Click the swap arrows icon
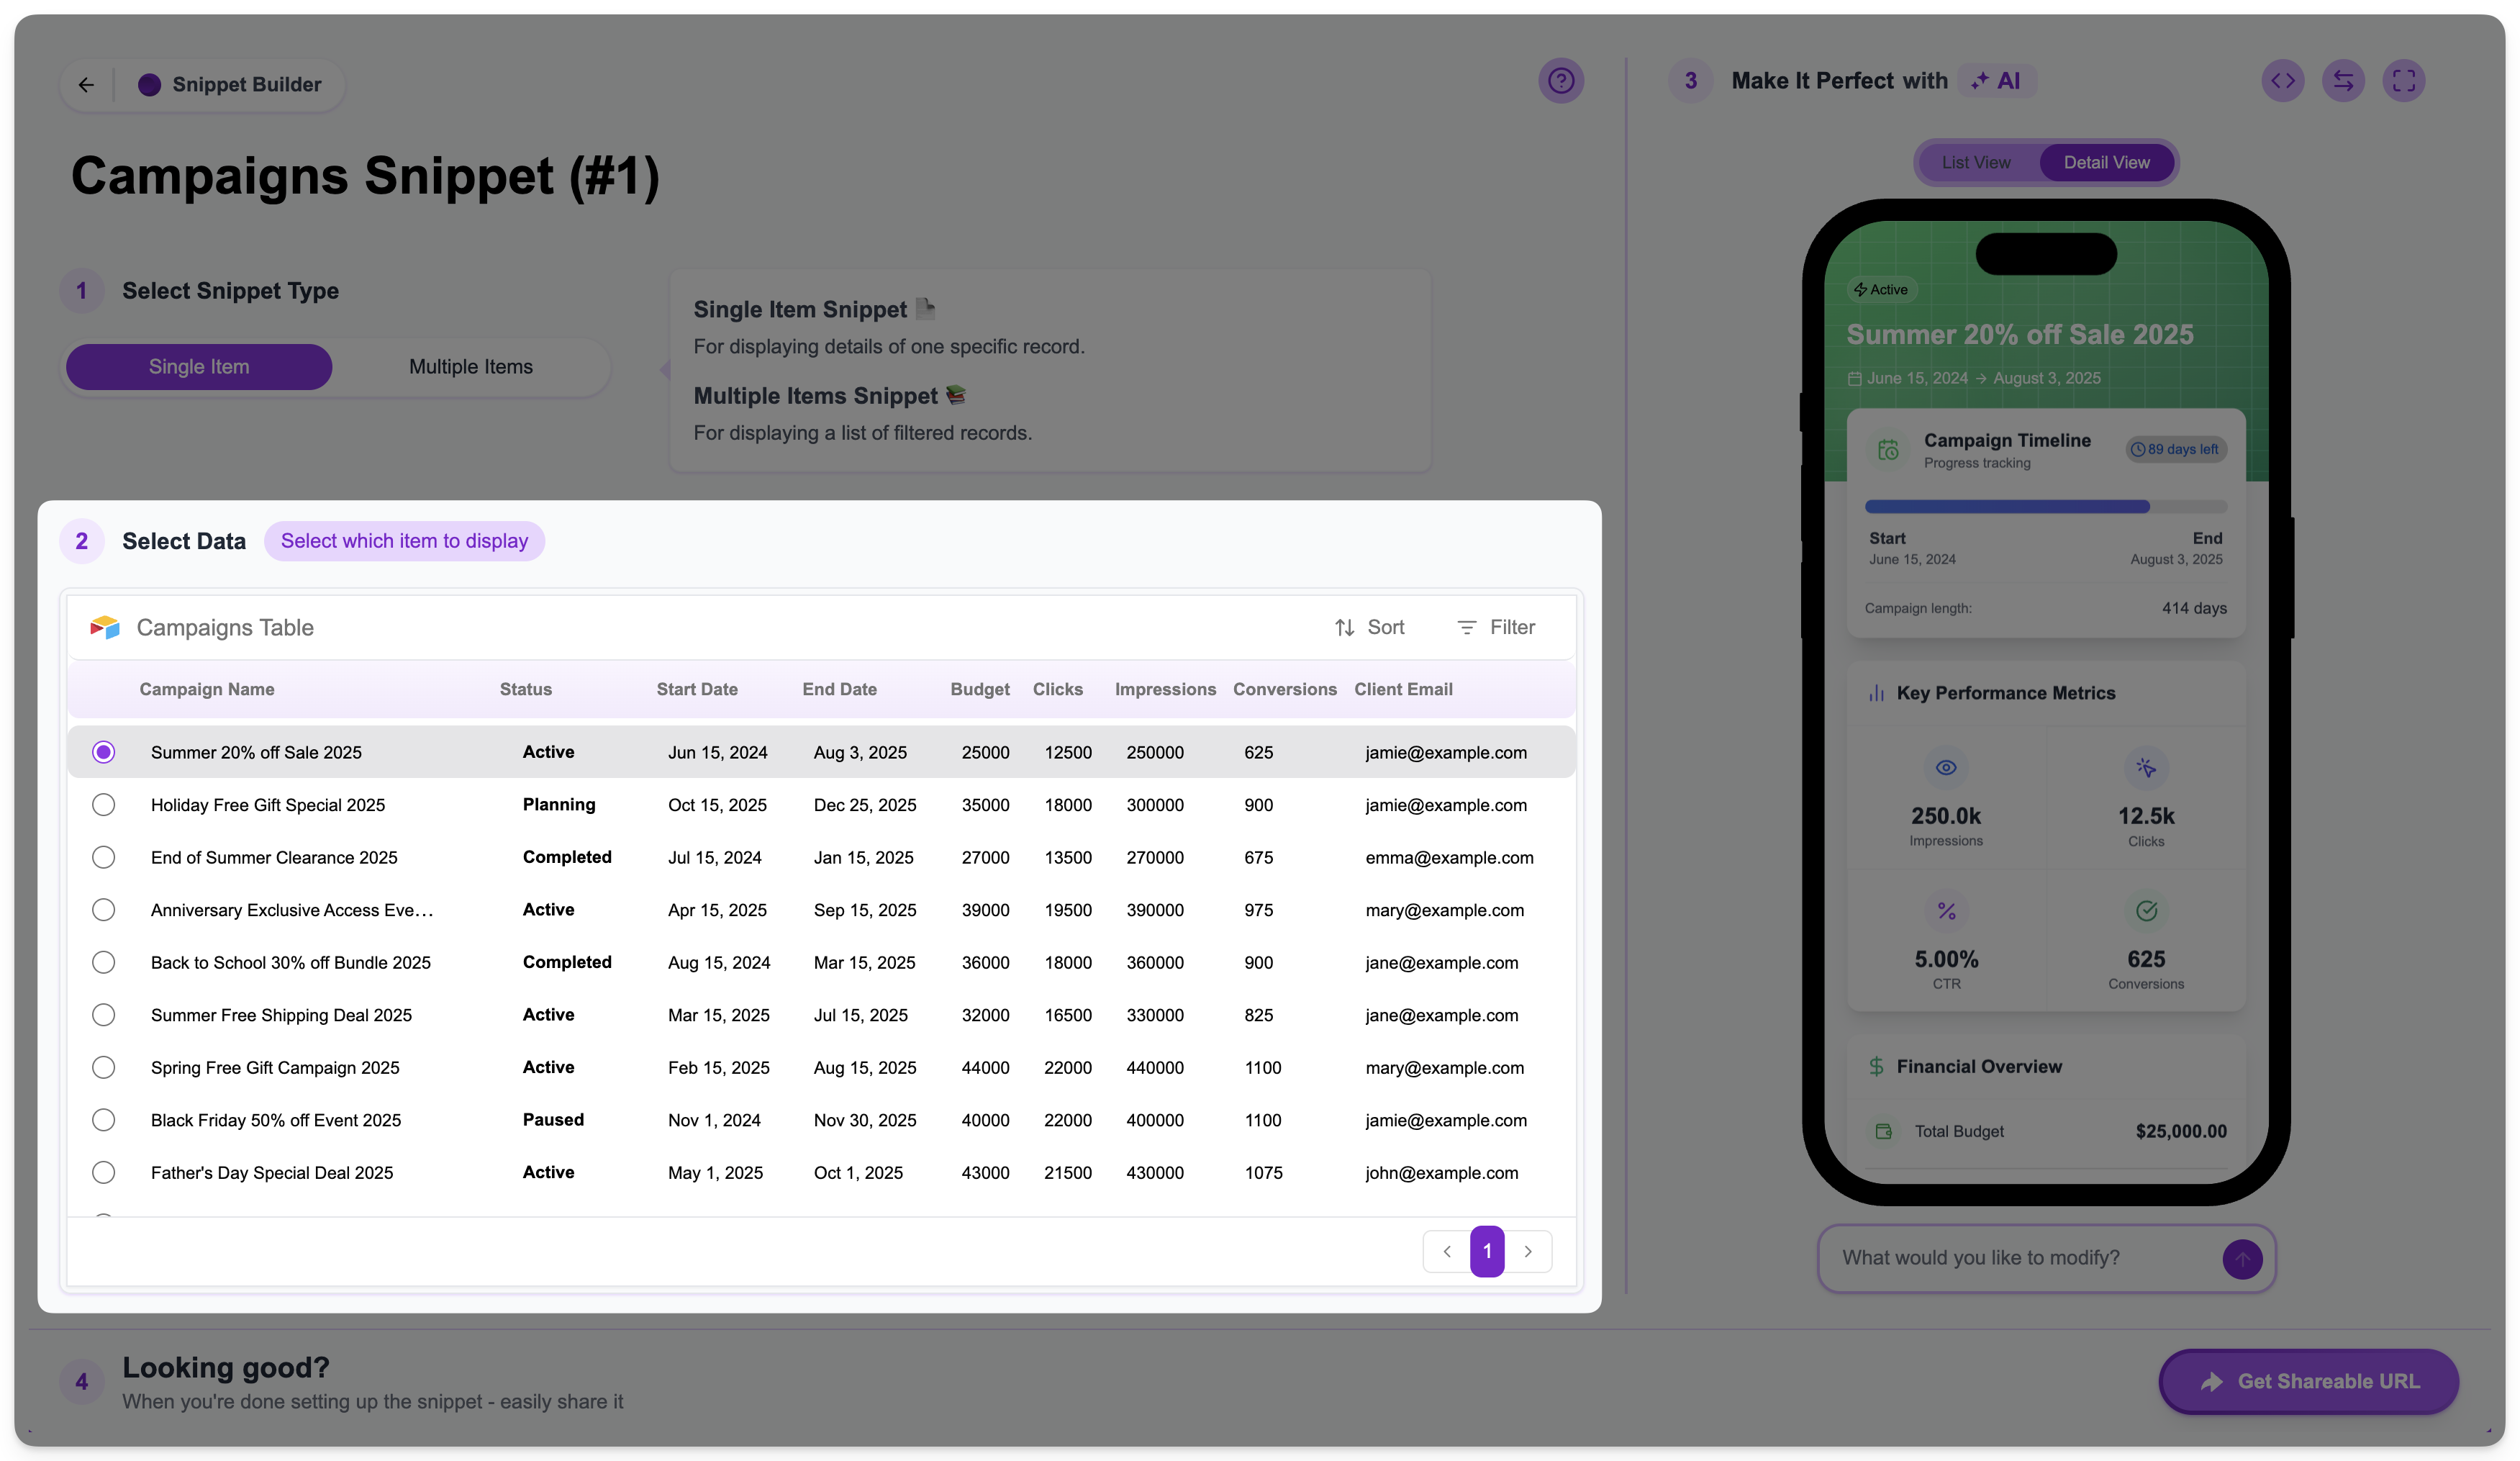2520x1461 pixels. pyautogui.click(x=2343, y=81)
